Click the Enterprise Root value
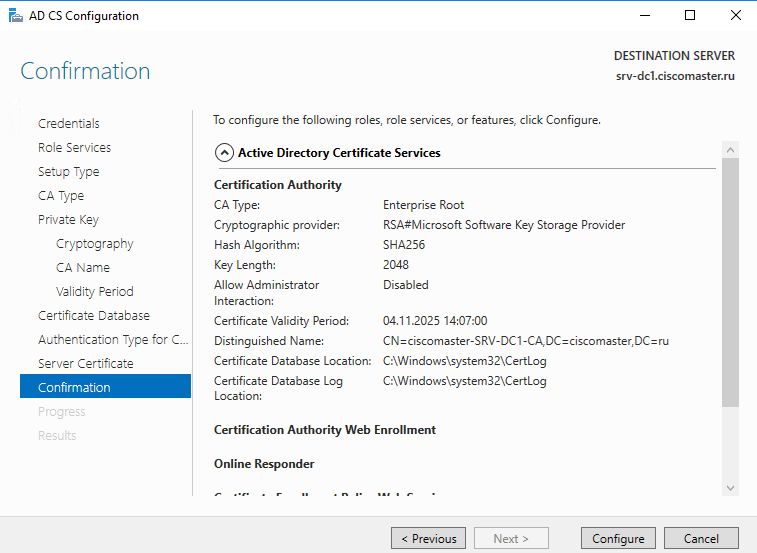The image size is (757, 553). click(x=423, y=205)
